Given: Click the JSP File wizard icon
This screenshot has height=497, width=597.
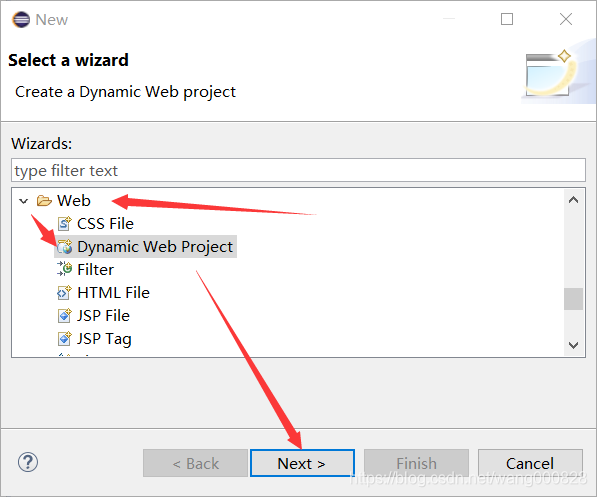Looking at the screenshot, I should click(x=64, y=316).
